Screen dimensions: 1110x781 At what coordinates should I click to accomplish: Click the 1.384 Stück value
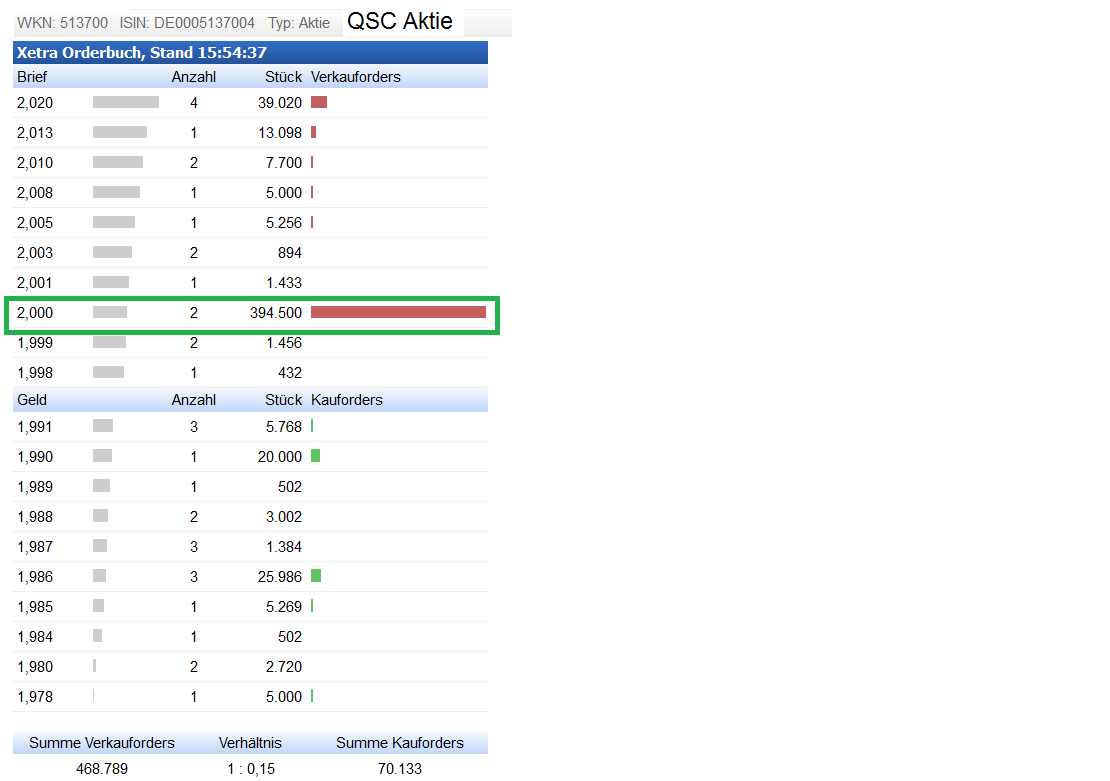pyautogui.click(x=284, y=547)
